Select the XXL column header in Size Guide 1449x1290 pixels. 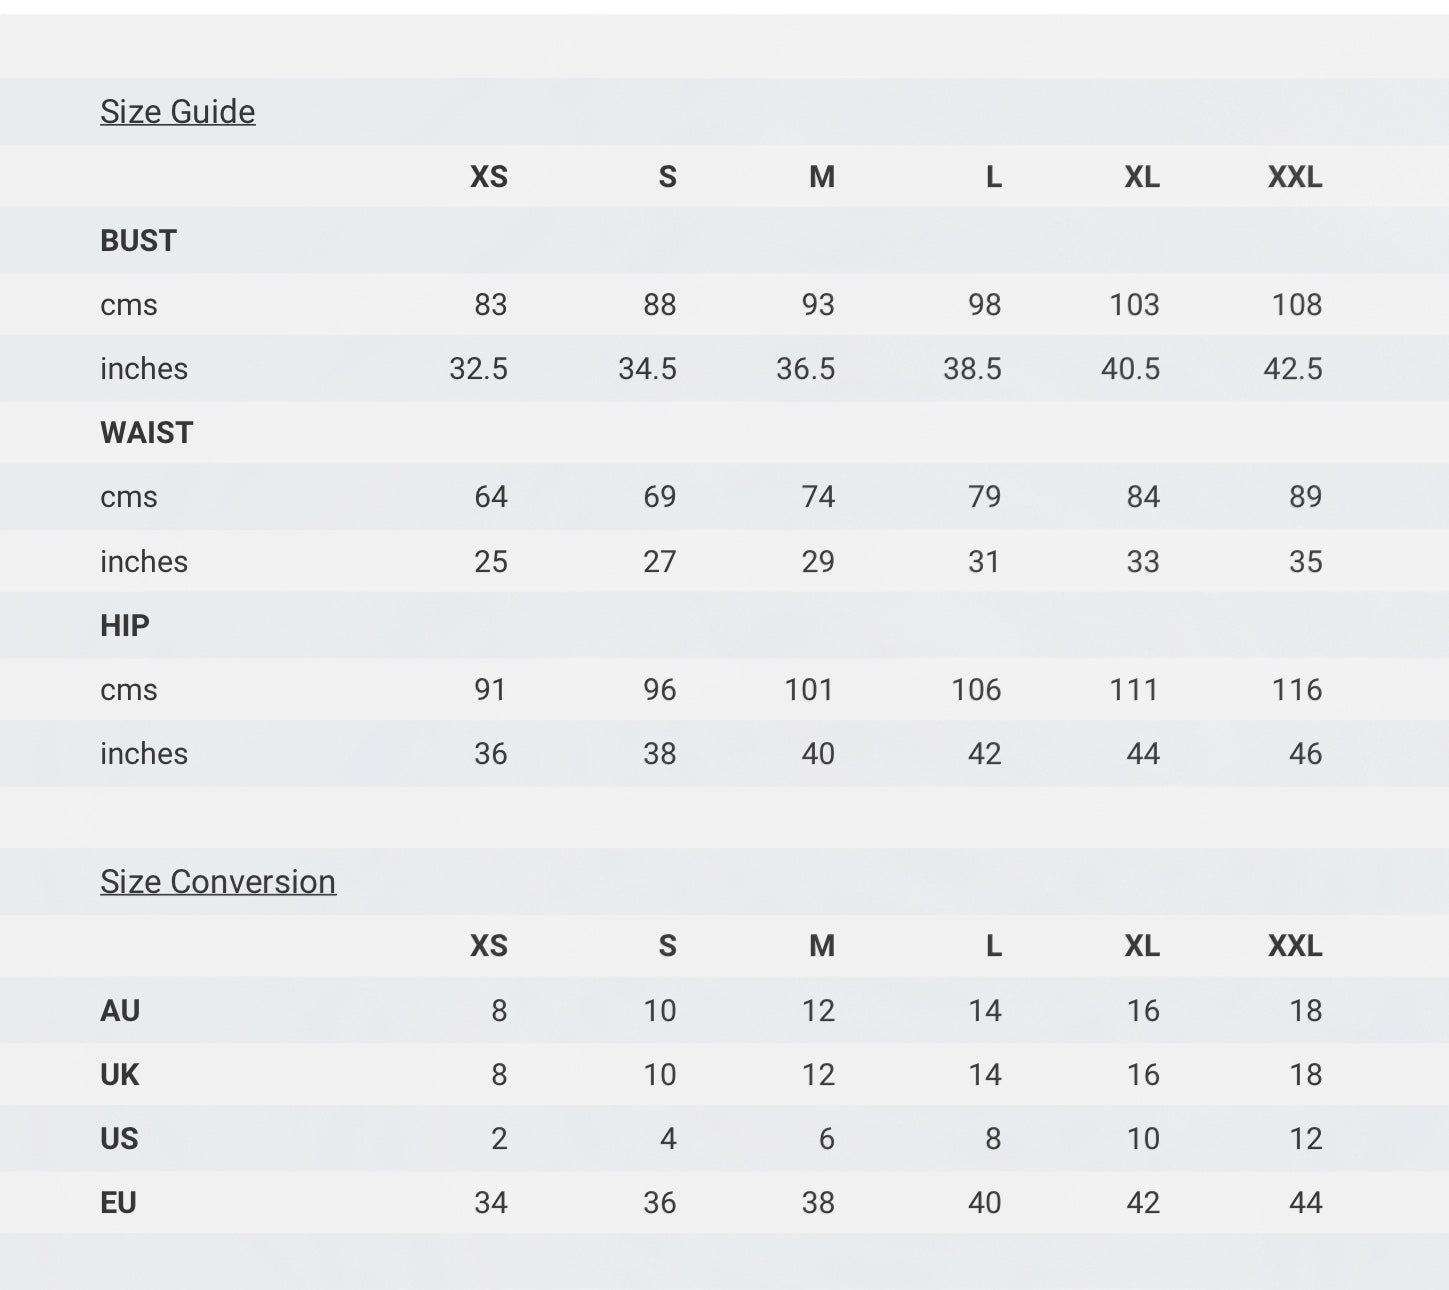[x=1295, y=177]
